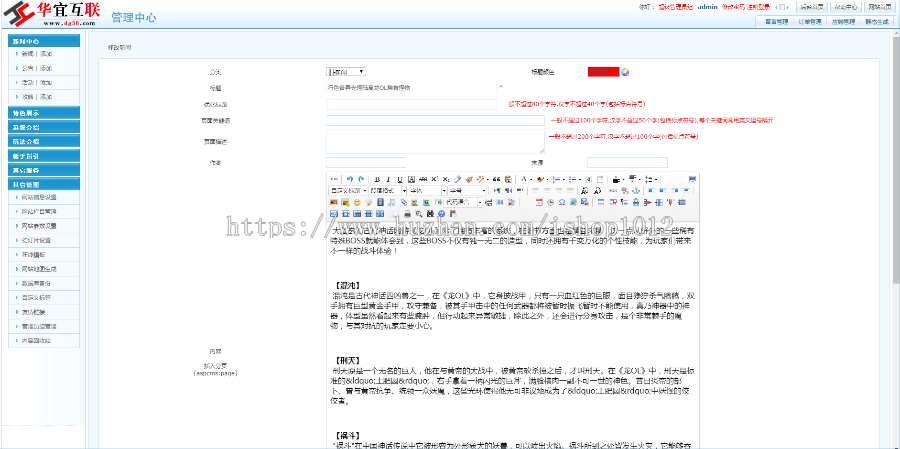Open the font size dropdown
This screenshot has height=449, width=900.
point(467,190)
